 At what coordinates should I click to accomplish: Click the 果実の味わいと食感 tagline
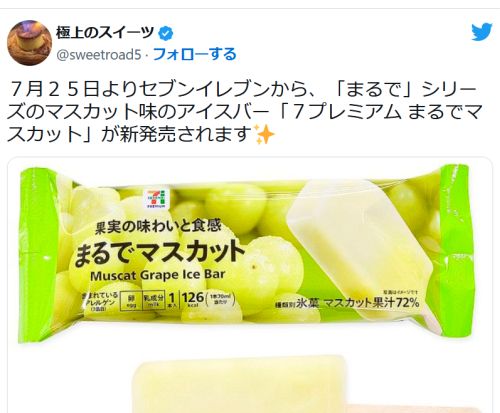[x=158, y=227]
